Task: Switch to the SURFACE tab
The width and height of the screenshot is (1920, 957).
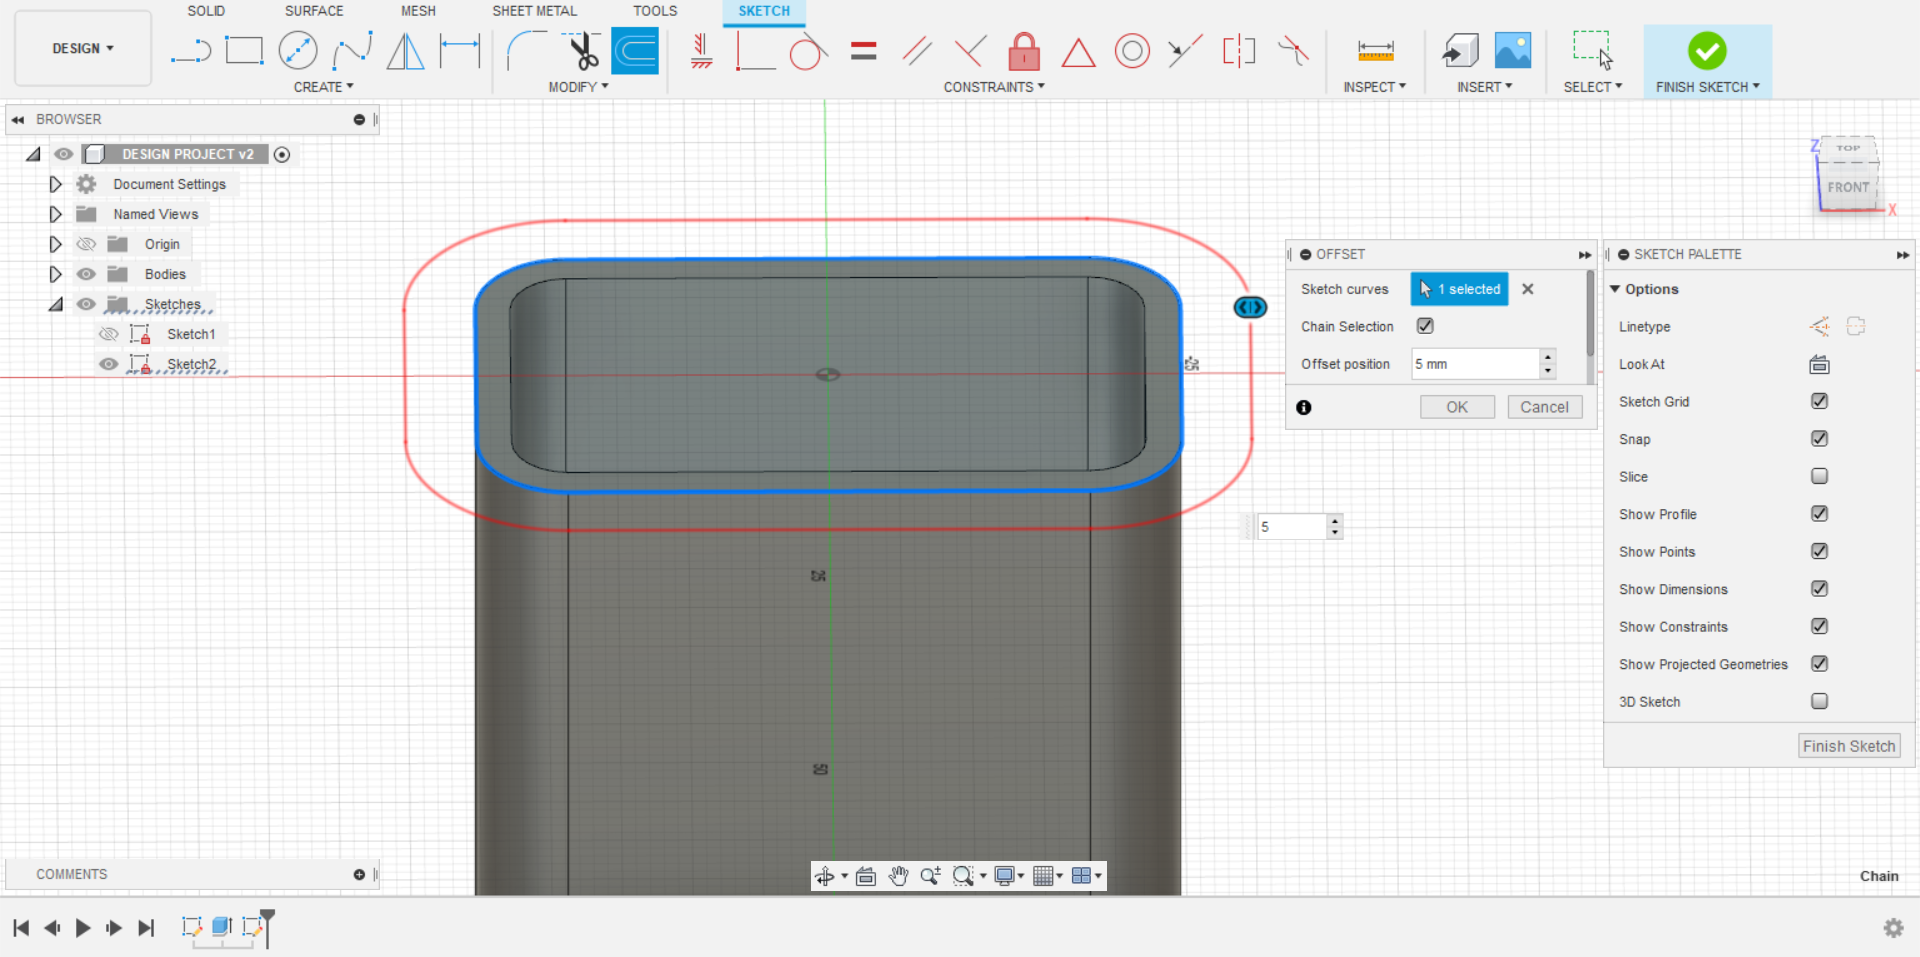Action: [314, 11]
